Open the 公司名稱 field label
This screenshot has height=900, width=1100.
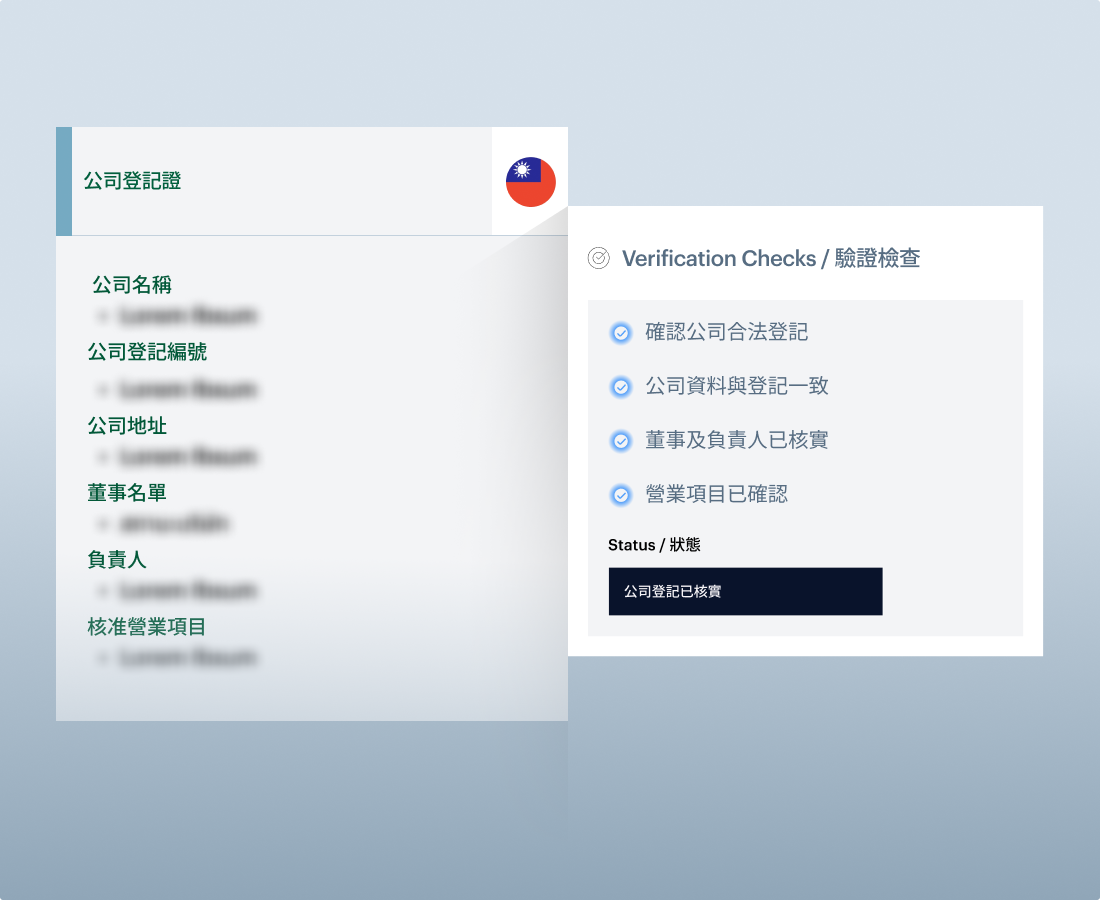pyautogui.click(x=132, y=285)
